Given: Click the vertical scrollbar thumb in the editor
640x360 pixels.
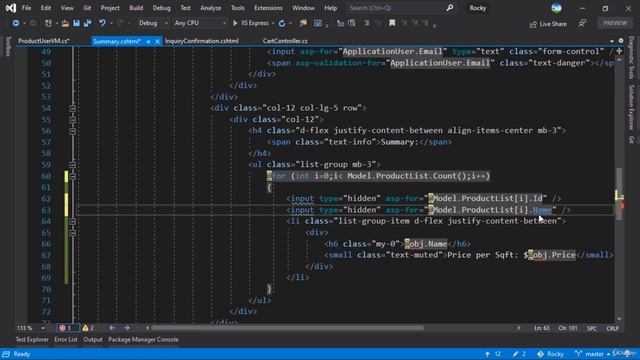Looking at the screenshot, I should coord(619,194).
